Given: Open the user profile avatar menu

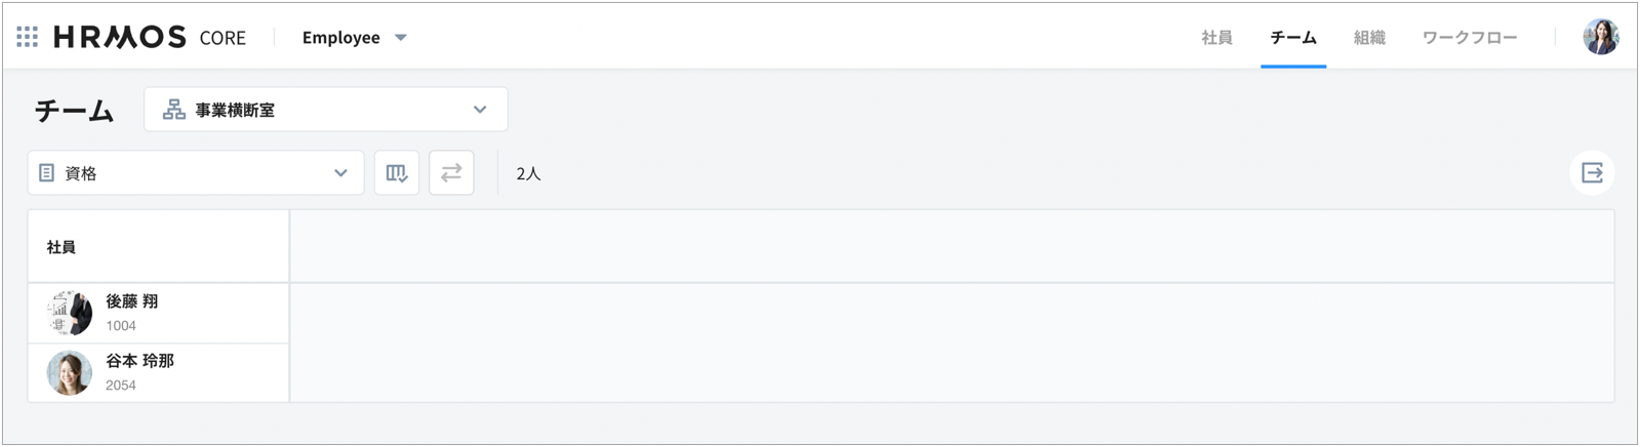Looking at the screenshot, I should point(1600,37).
